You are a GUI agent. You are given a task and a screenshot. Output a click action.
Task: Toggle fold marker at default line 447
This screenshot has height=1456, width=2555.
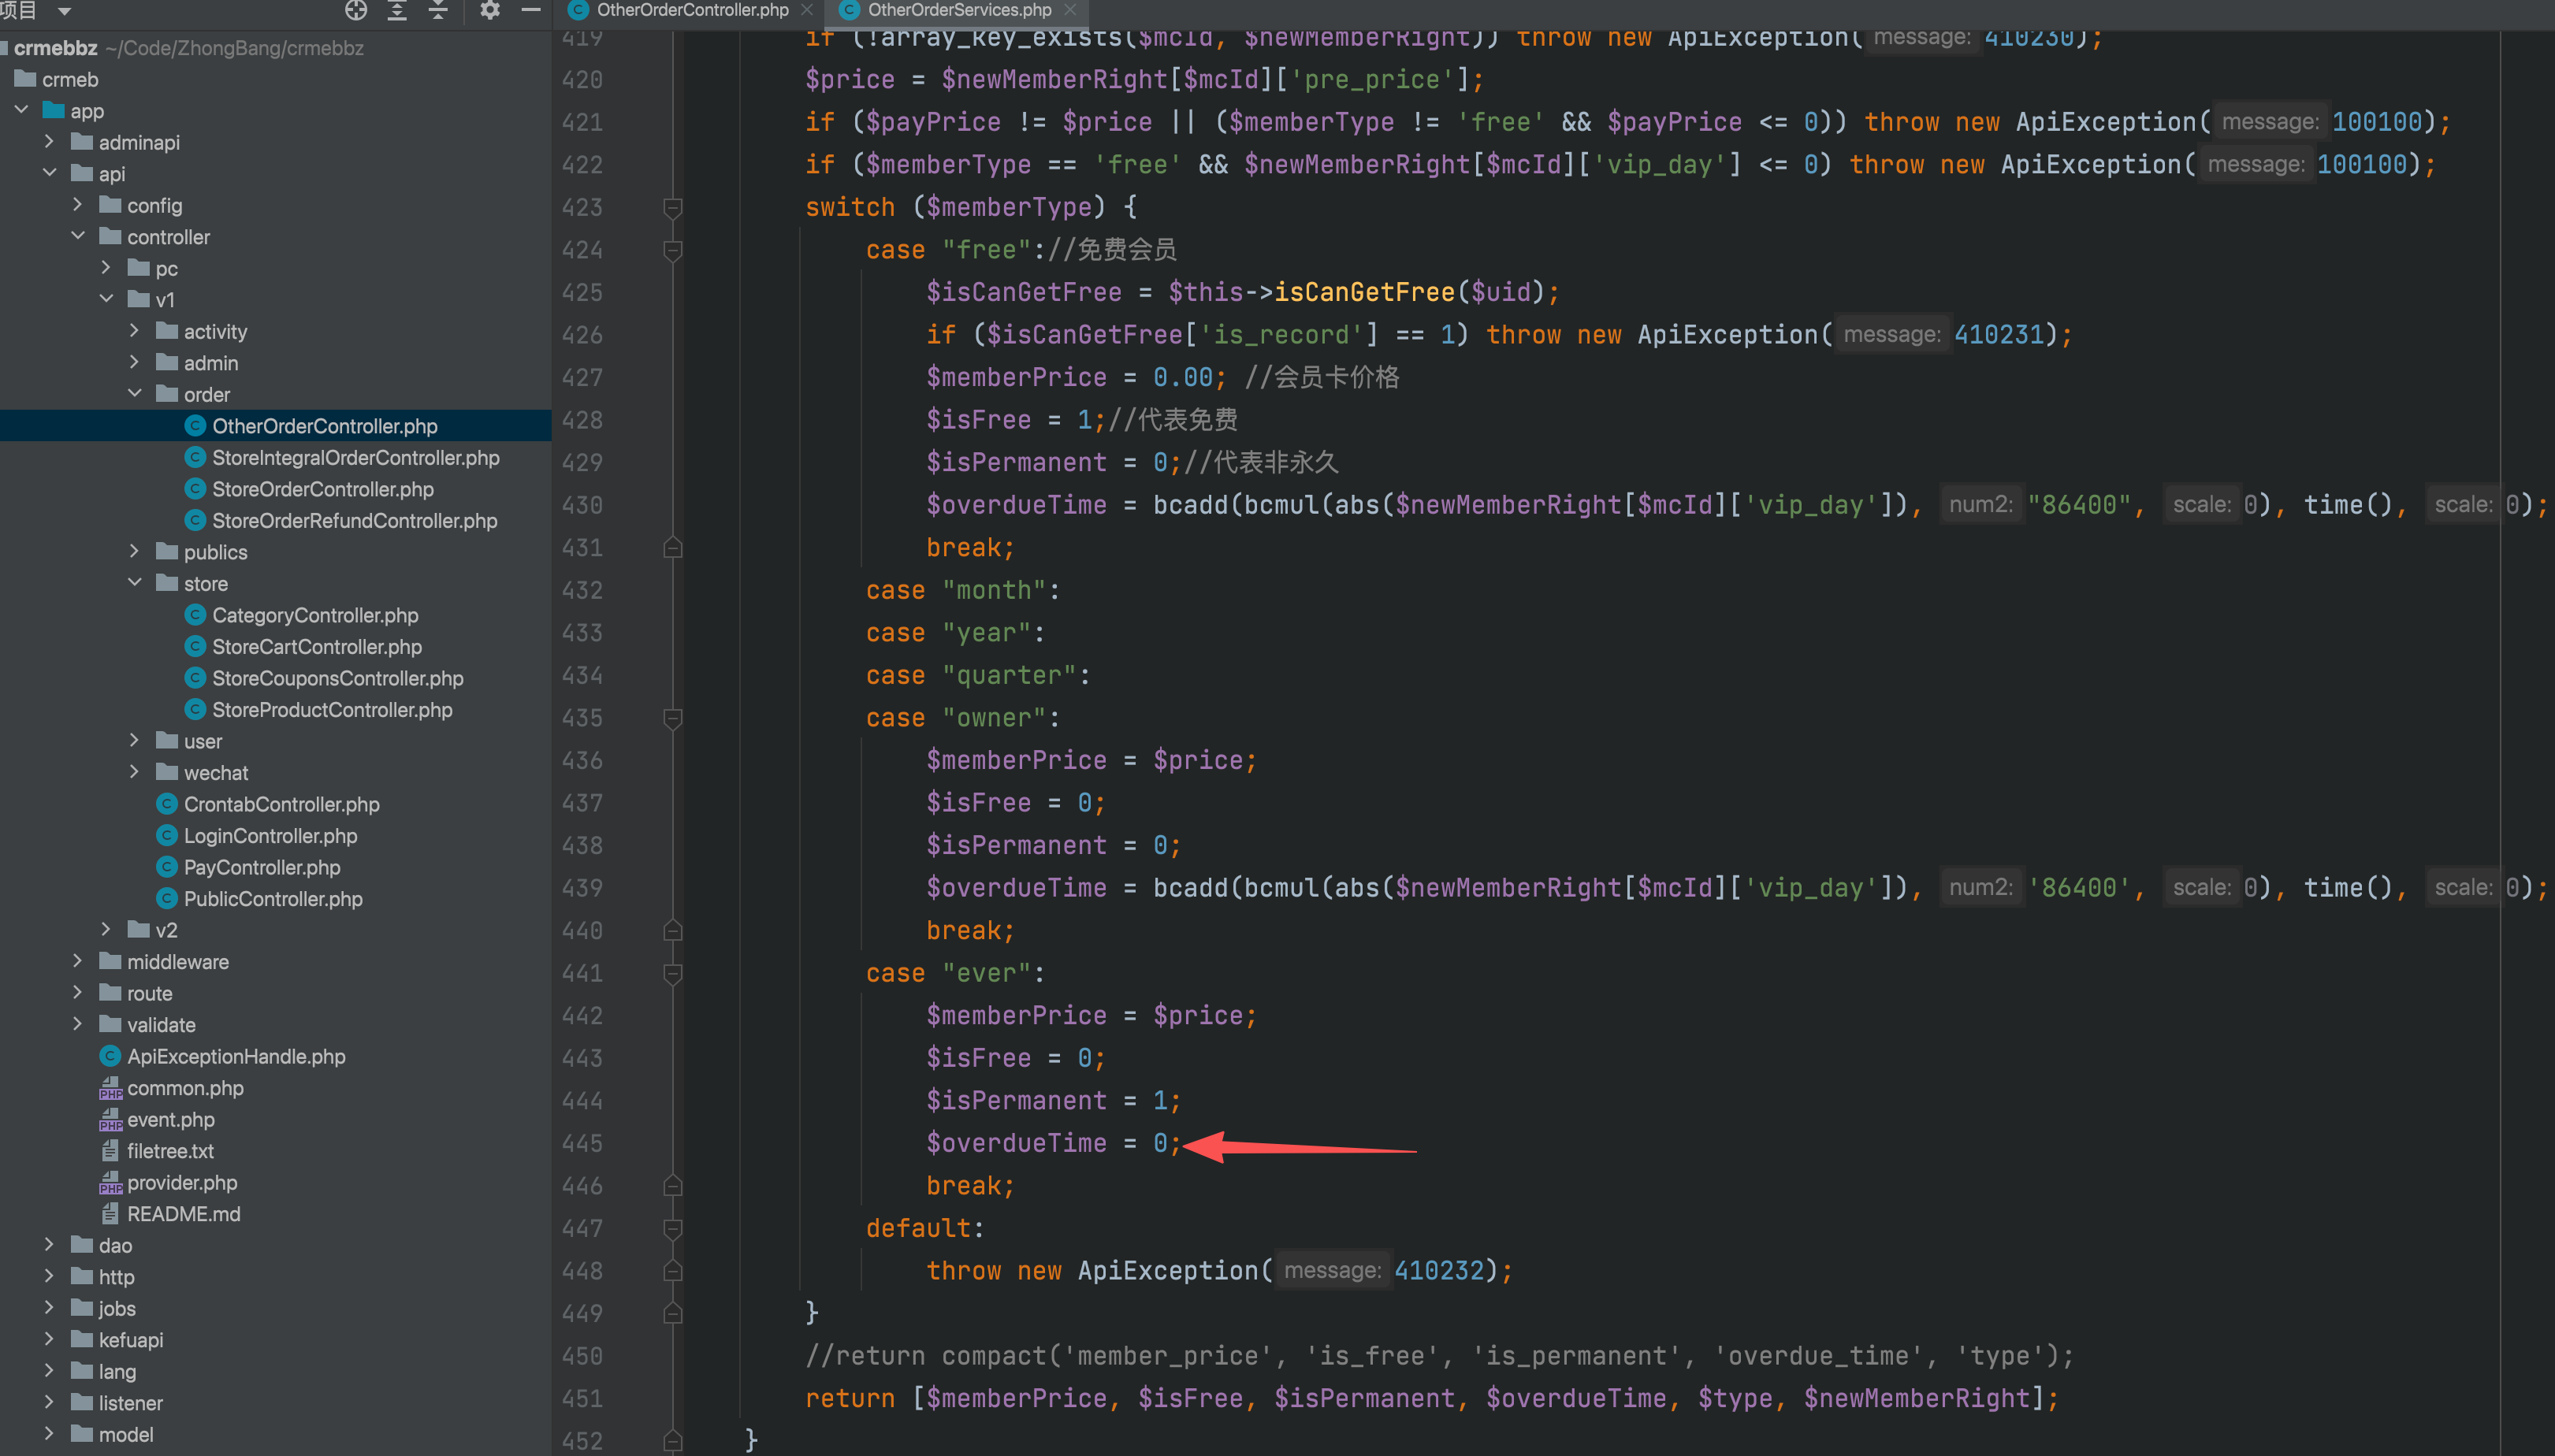[673, 1228]
